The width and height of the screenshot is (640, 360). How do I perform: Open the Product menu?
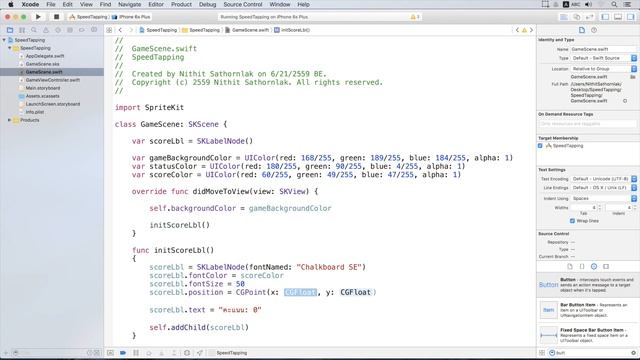(181, 4)
